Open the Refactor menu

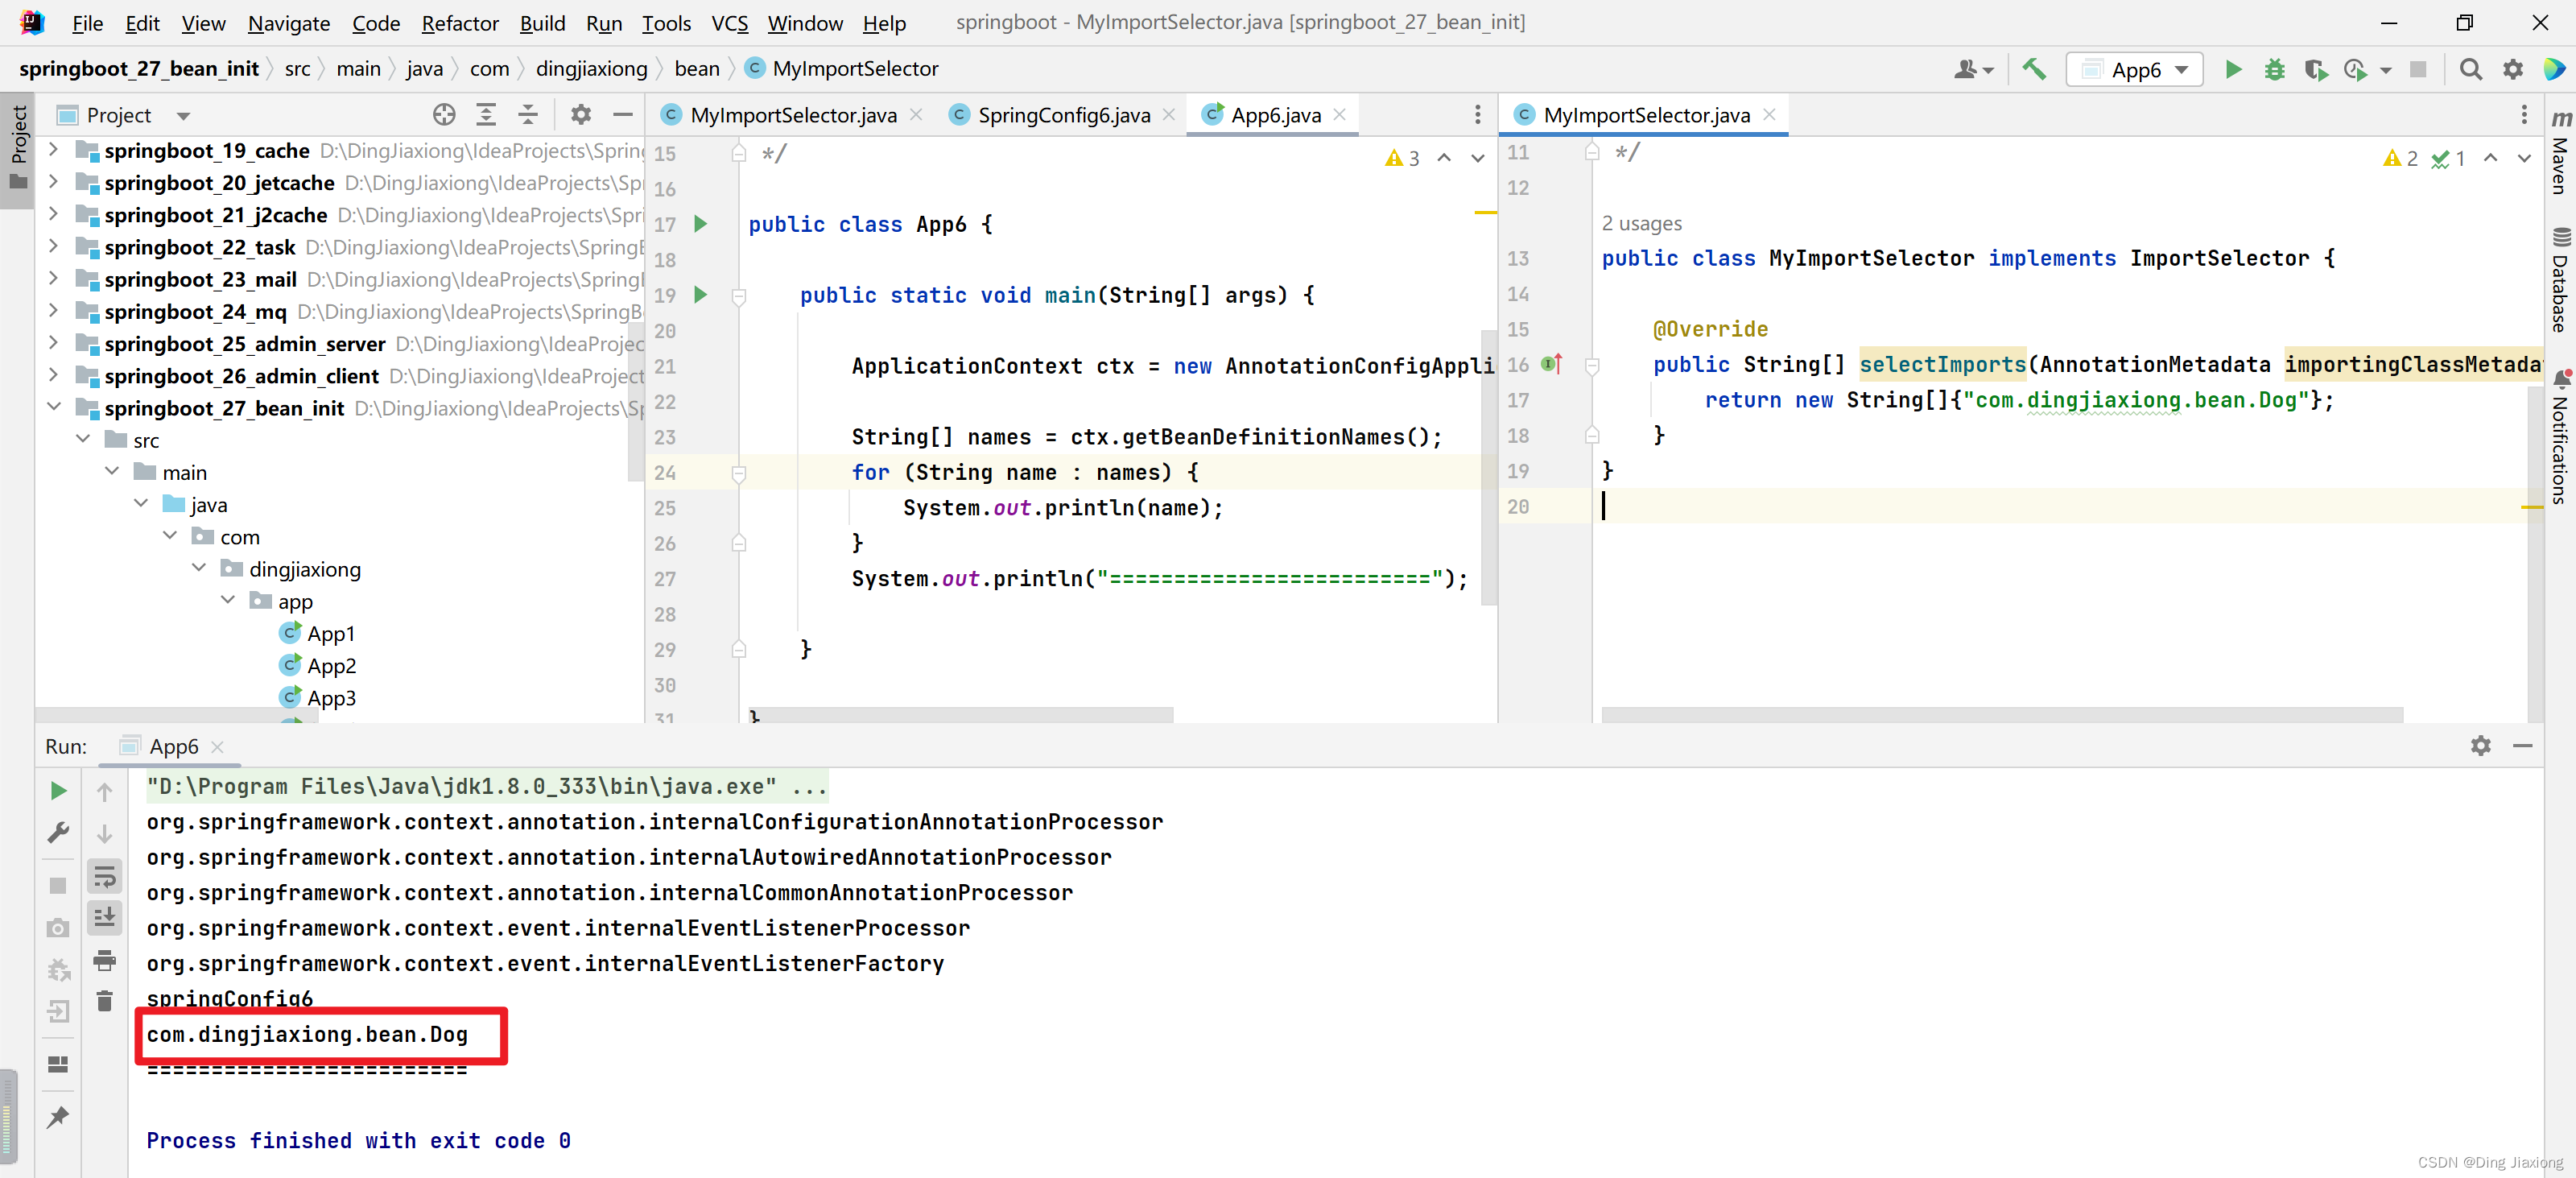[x=459, y=23]
